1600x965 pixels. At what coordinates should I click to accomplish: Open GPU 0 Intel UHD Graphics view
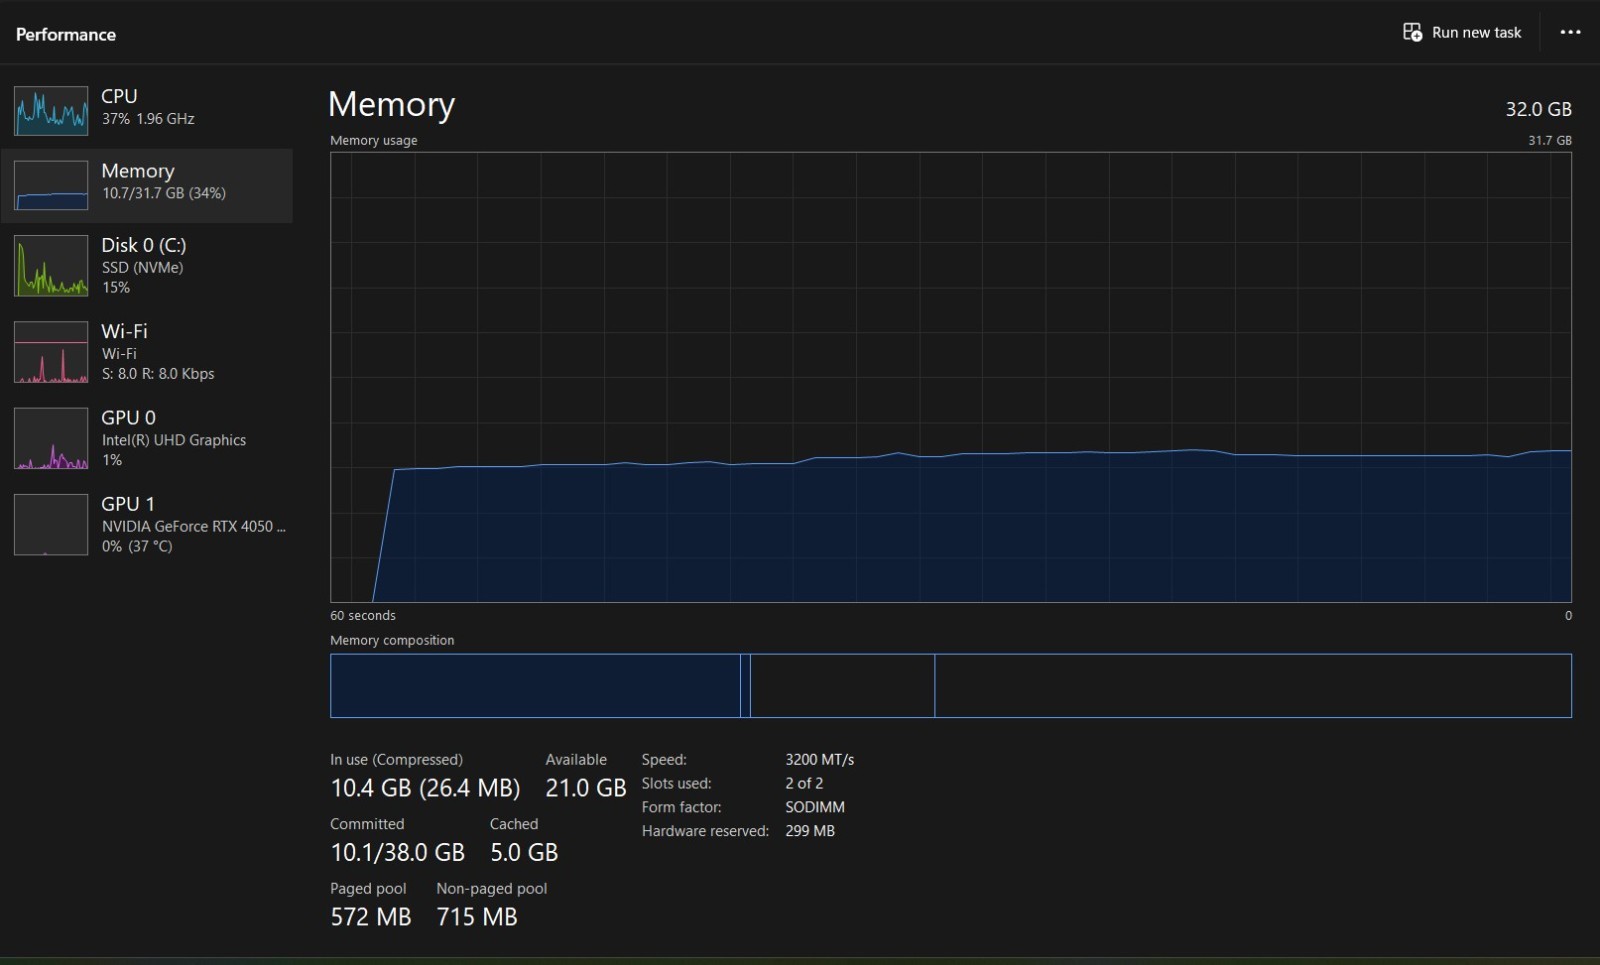147,438
